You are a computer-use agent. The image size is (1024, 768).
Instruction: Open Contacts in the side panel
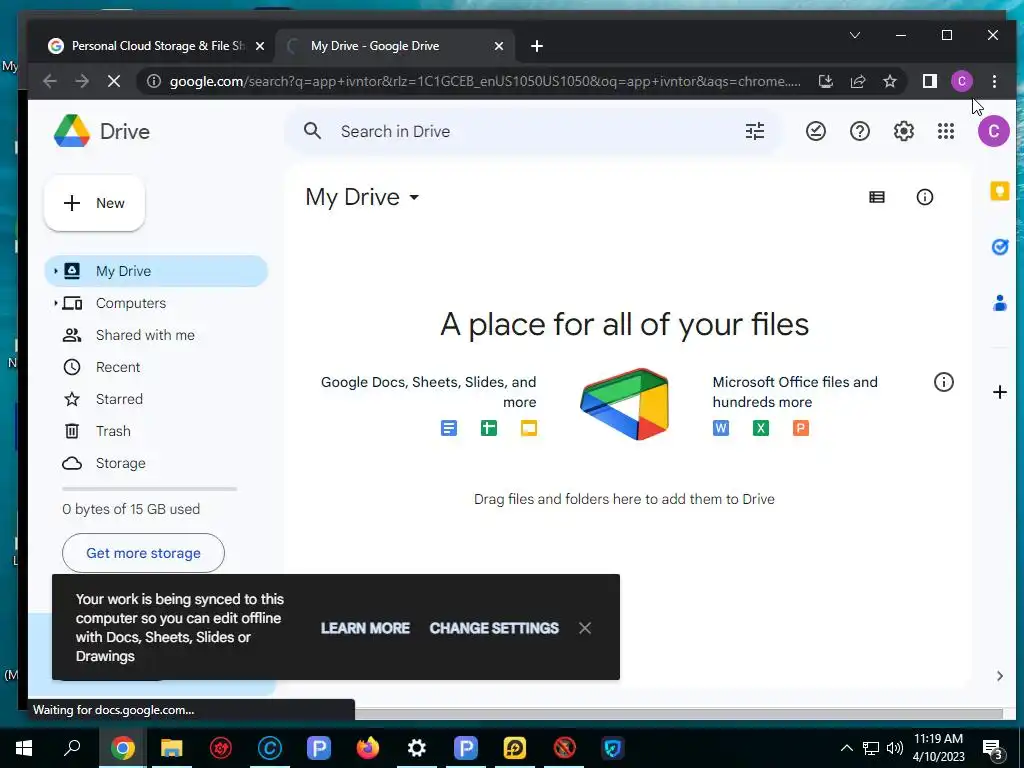999,303
